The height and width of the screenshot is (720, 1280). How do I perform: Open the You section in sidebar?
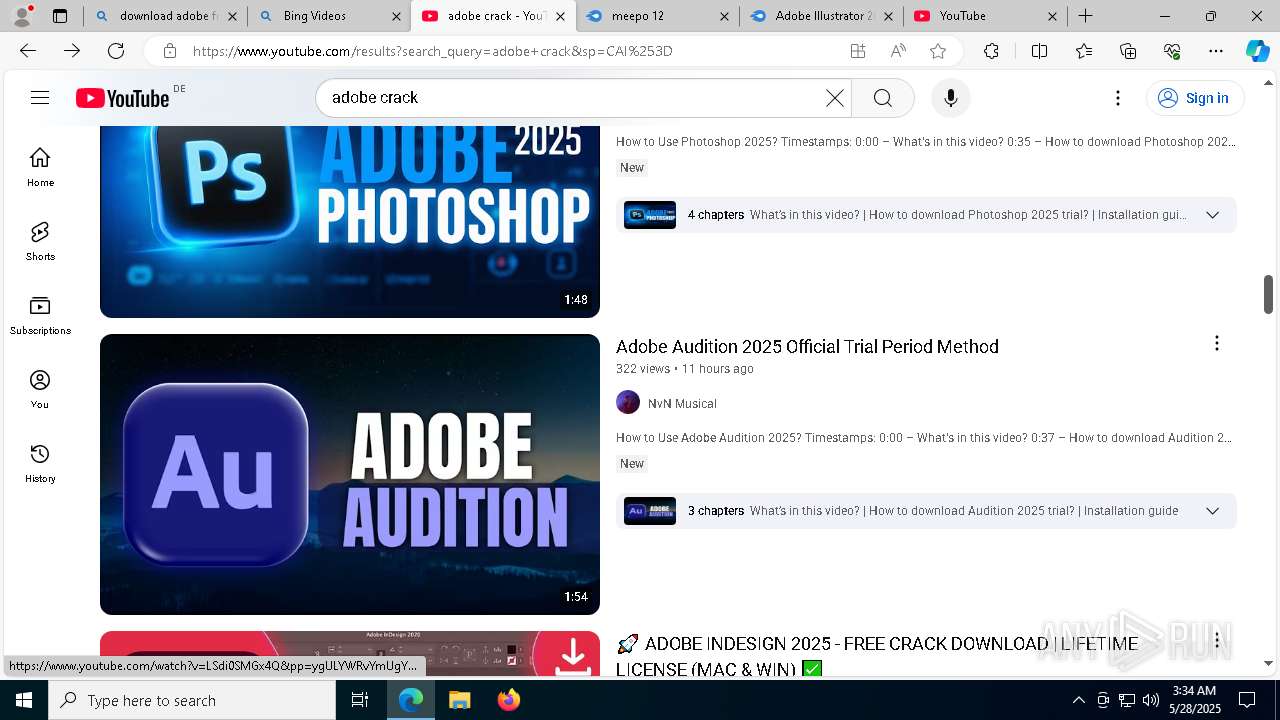(x=40, y=389)
